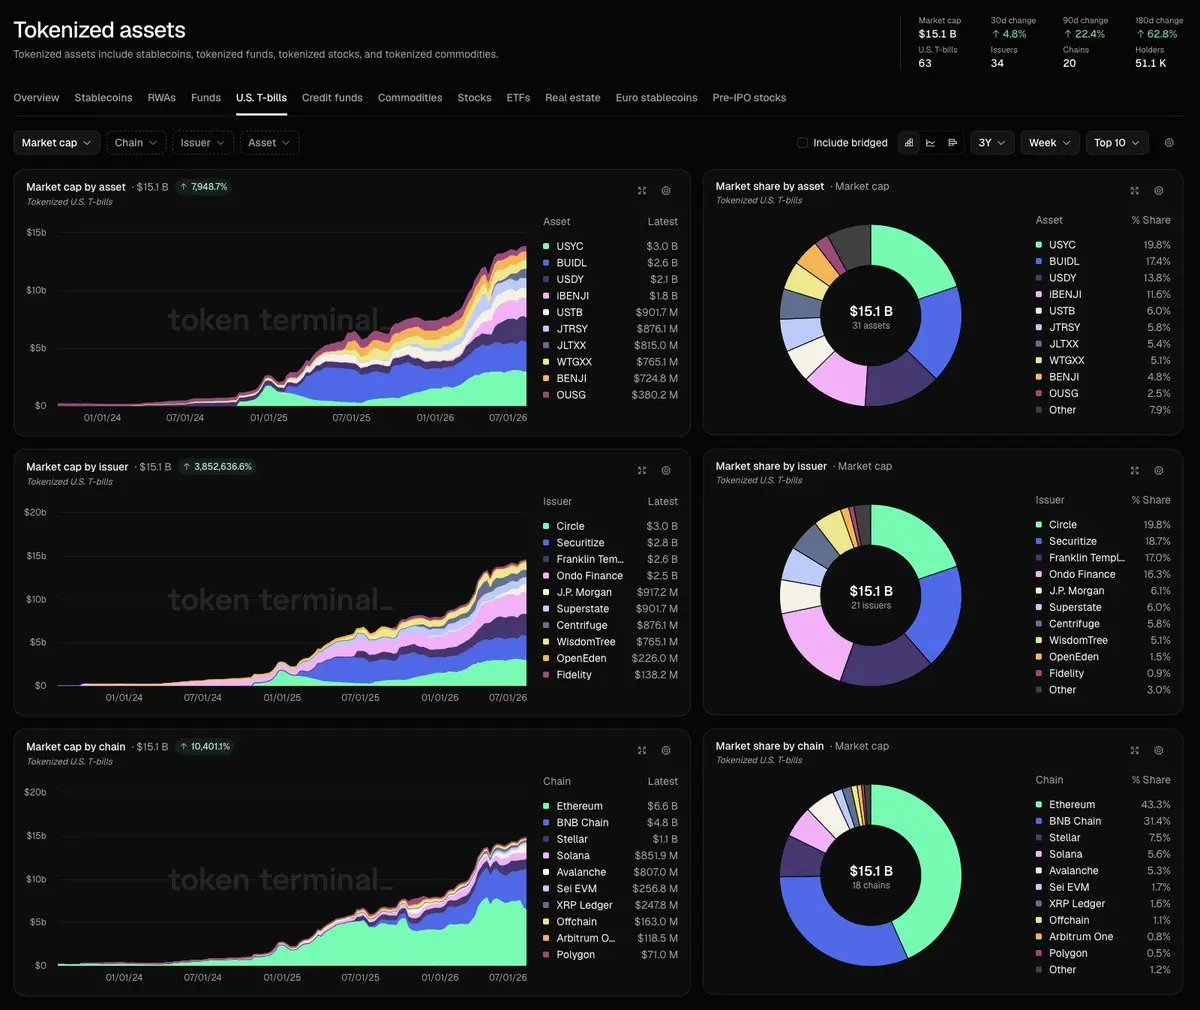Click the 3,852,636.6% change badge
Screen dimensions: 1200x1010
(x=217, y=467)
